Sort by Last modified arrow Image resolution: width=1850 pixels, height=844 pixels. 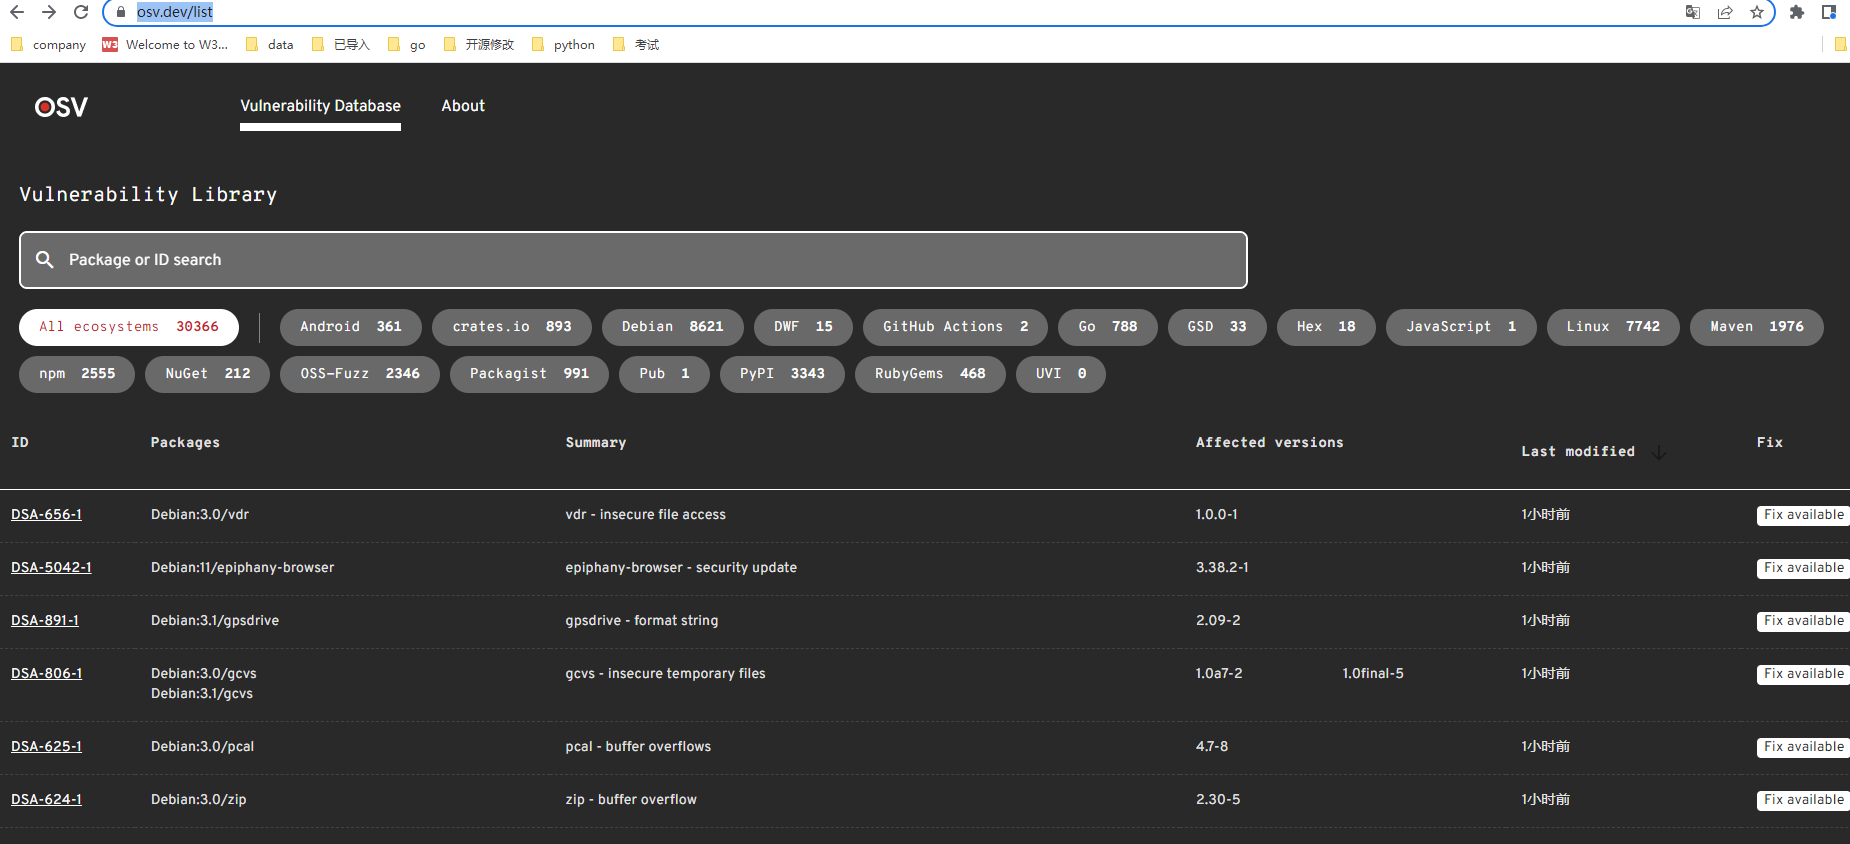click(x=1658, y=453)
